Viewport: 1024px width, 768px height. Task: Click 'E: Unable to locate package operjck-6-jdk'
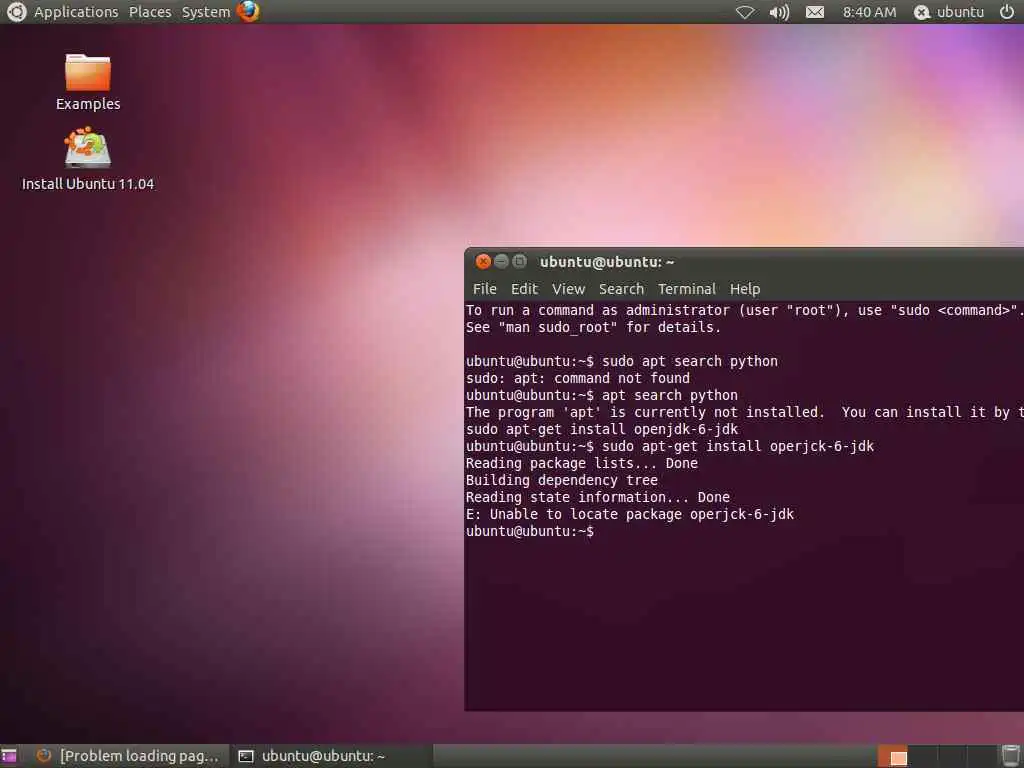click(x=630, y=514)
